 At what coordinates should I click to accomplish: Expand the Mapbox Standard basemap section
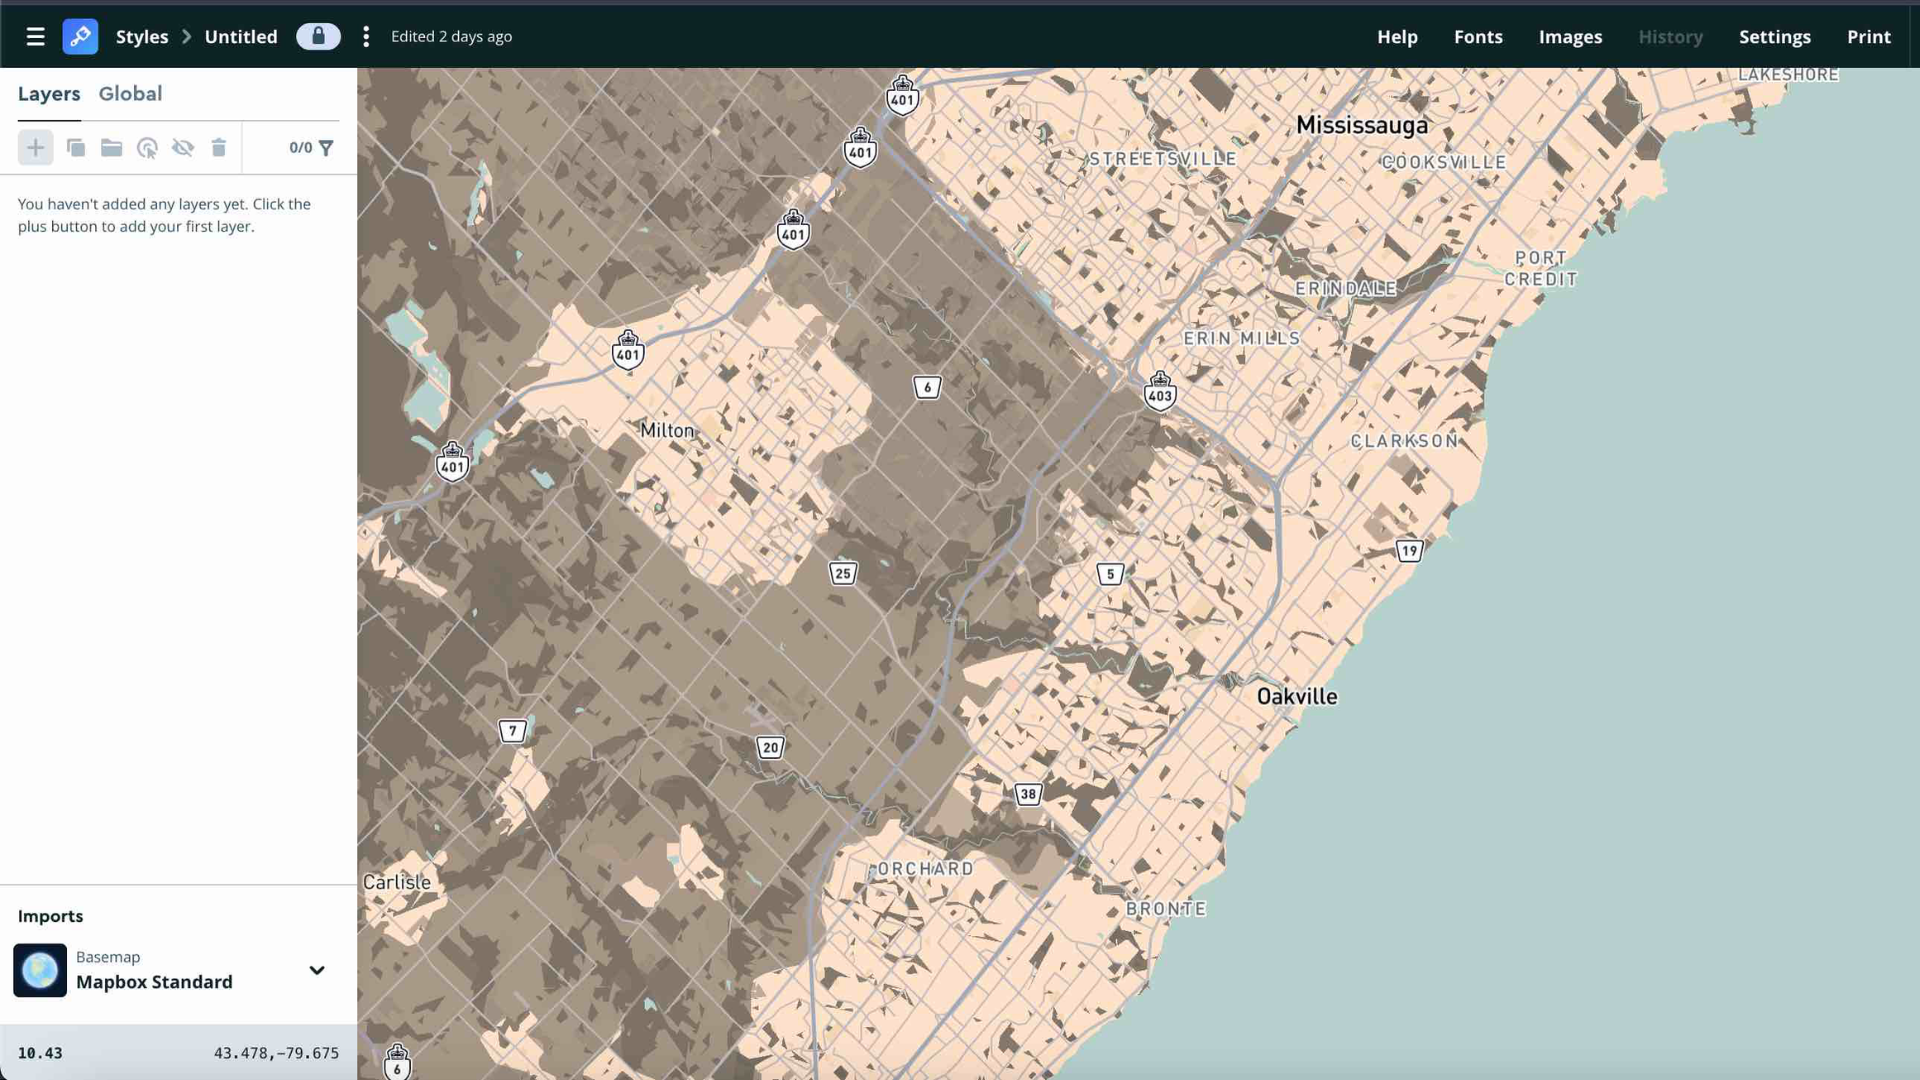(x=154, y=981)
